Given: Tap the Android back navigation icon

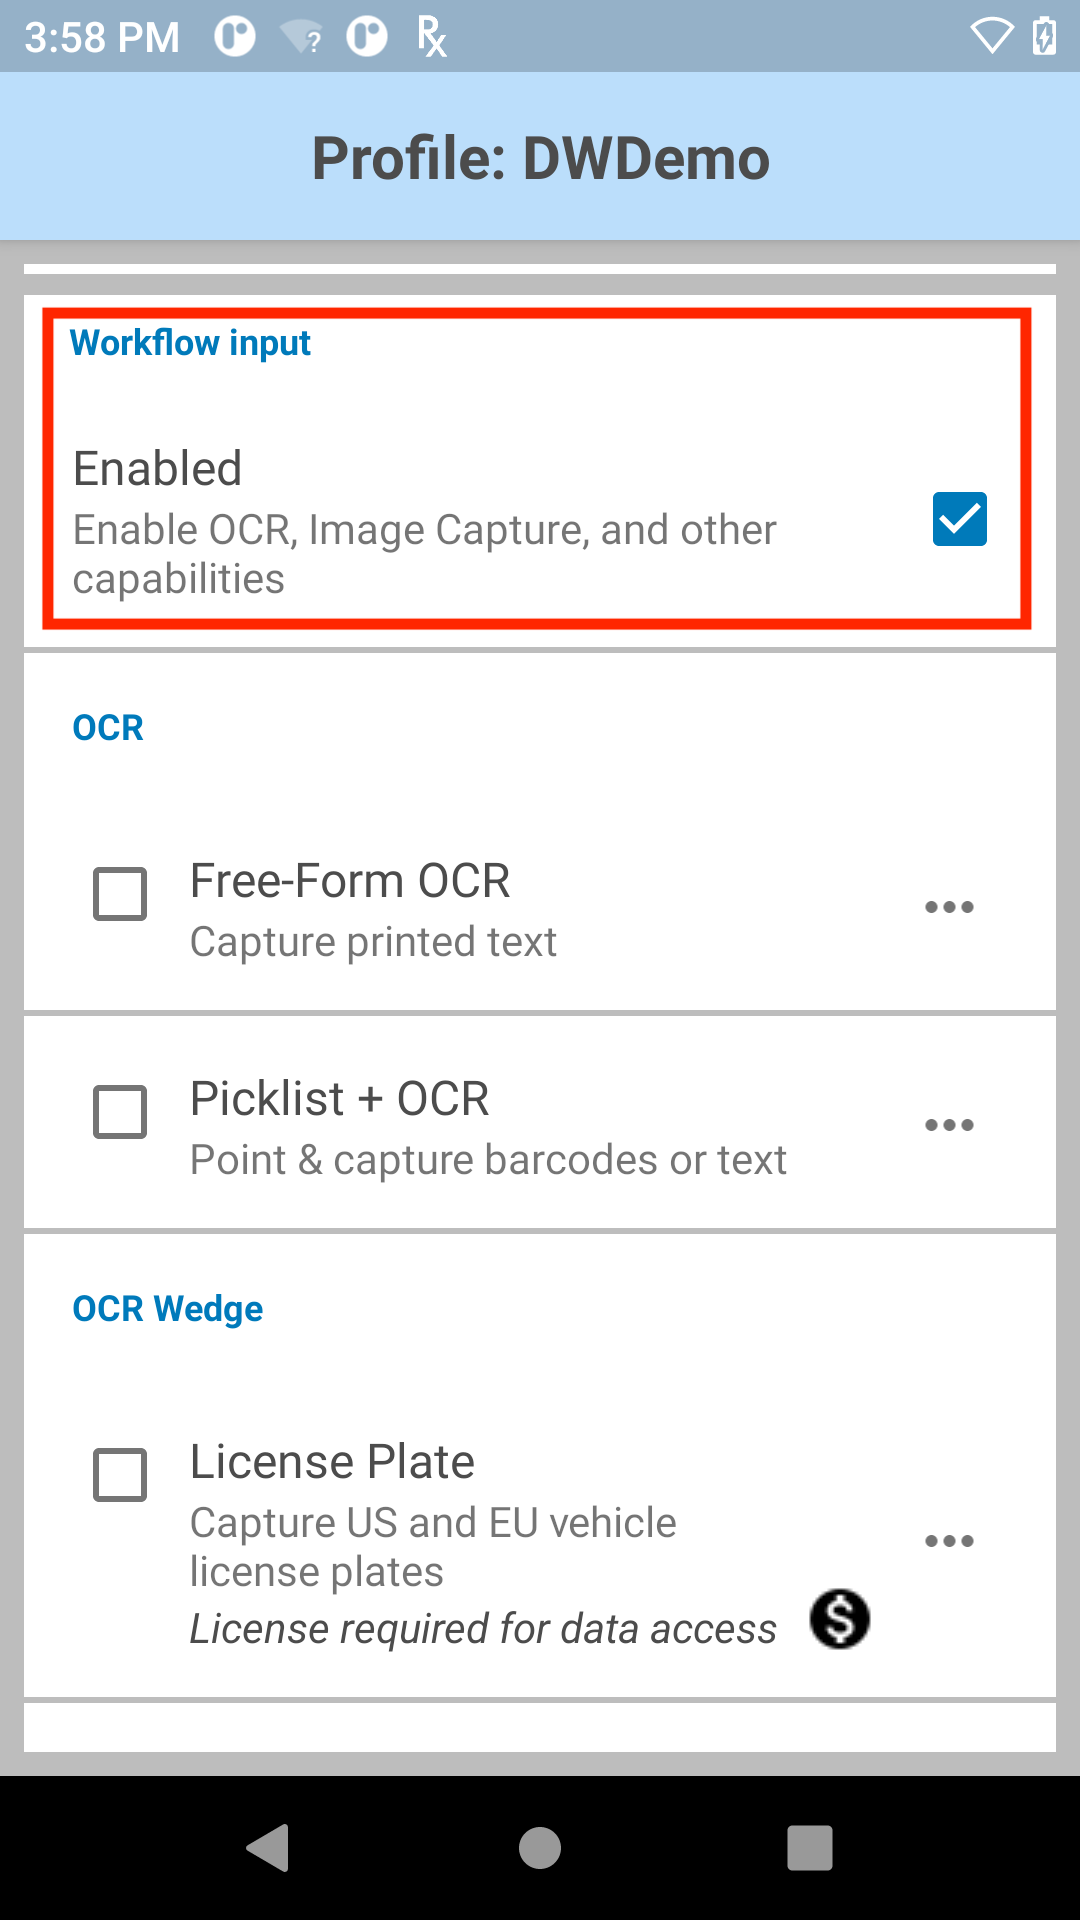Looking at the screenshot, I should [268, 1847].
